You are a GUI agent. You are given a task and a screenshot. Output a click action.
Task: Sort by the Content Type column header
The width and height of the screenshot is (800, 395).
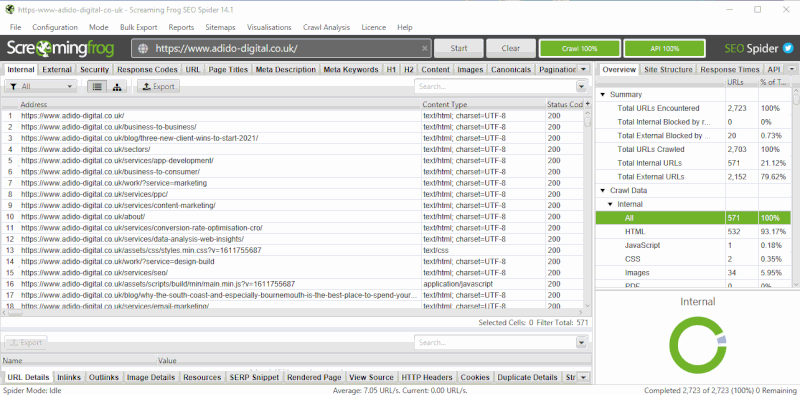[x=483, y=104]
